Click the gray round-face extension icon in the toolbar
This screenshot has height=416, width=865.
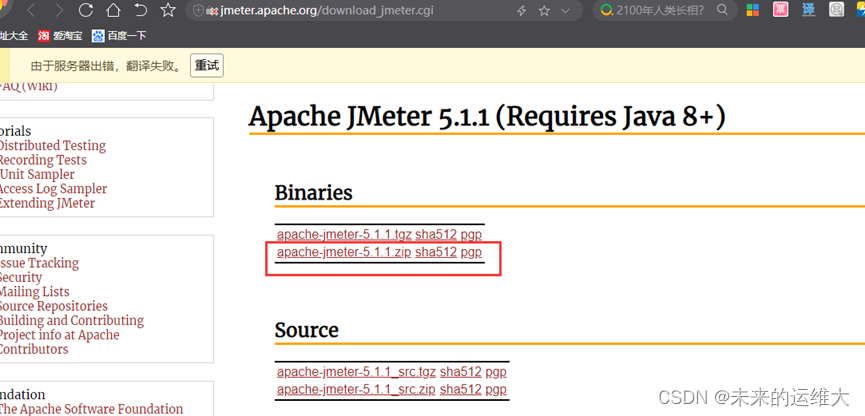(837, 9)
